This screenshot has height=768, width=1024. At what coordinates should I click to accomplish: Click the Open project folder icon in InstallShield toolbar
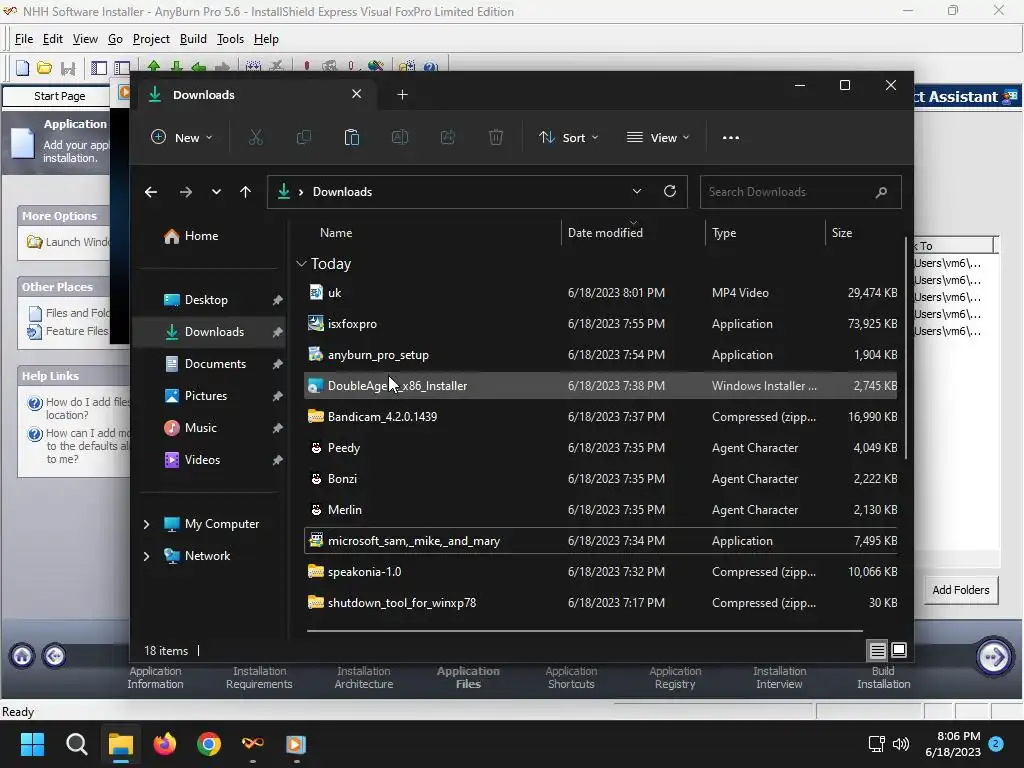tap(44, 67)
